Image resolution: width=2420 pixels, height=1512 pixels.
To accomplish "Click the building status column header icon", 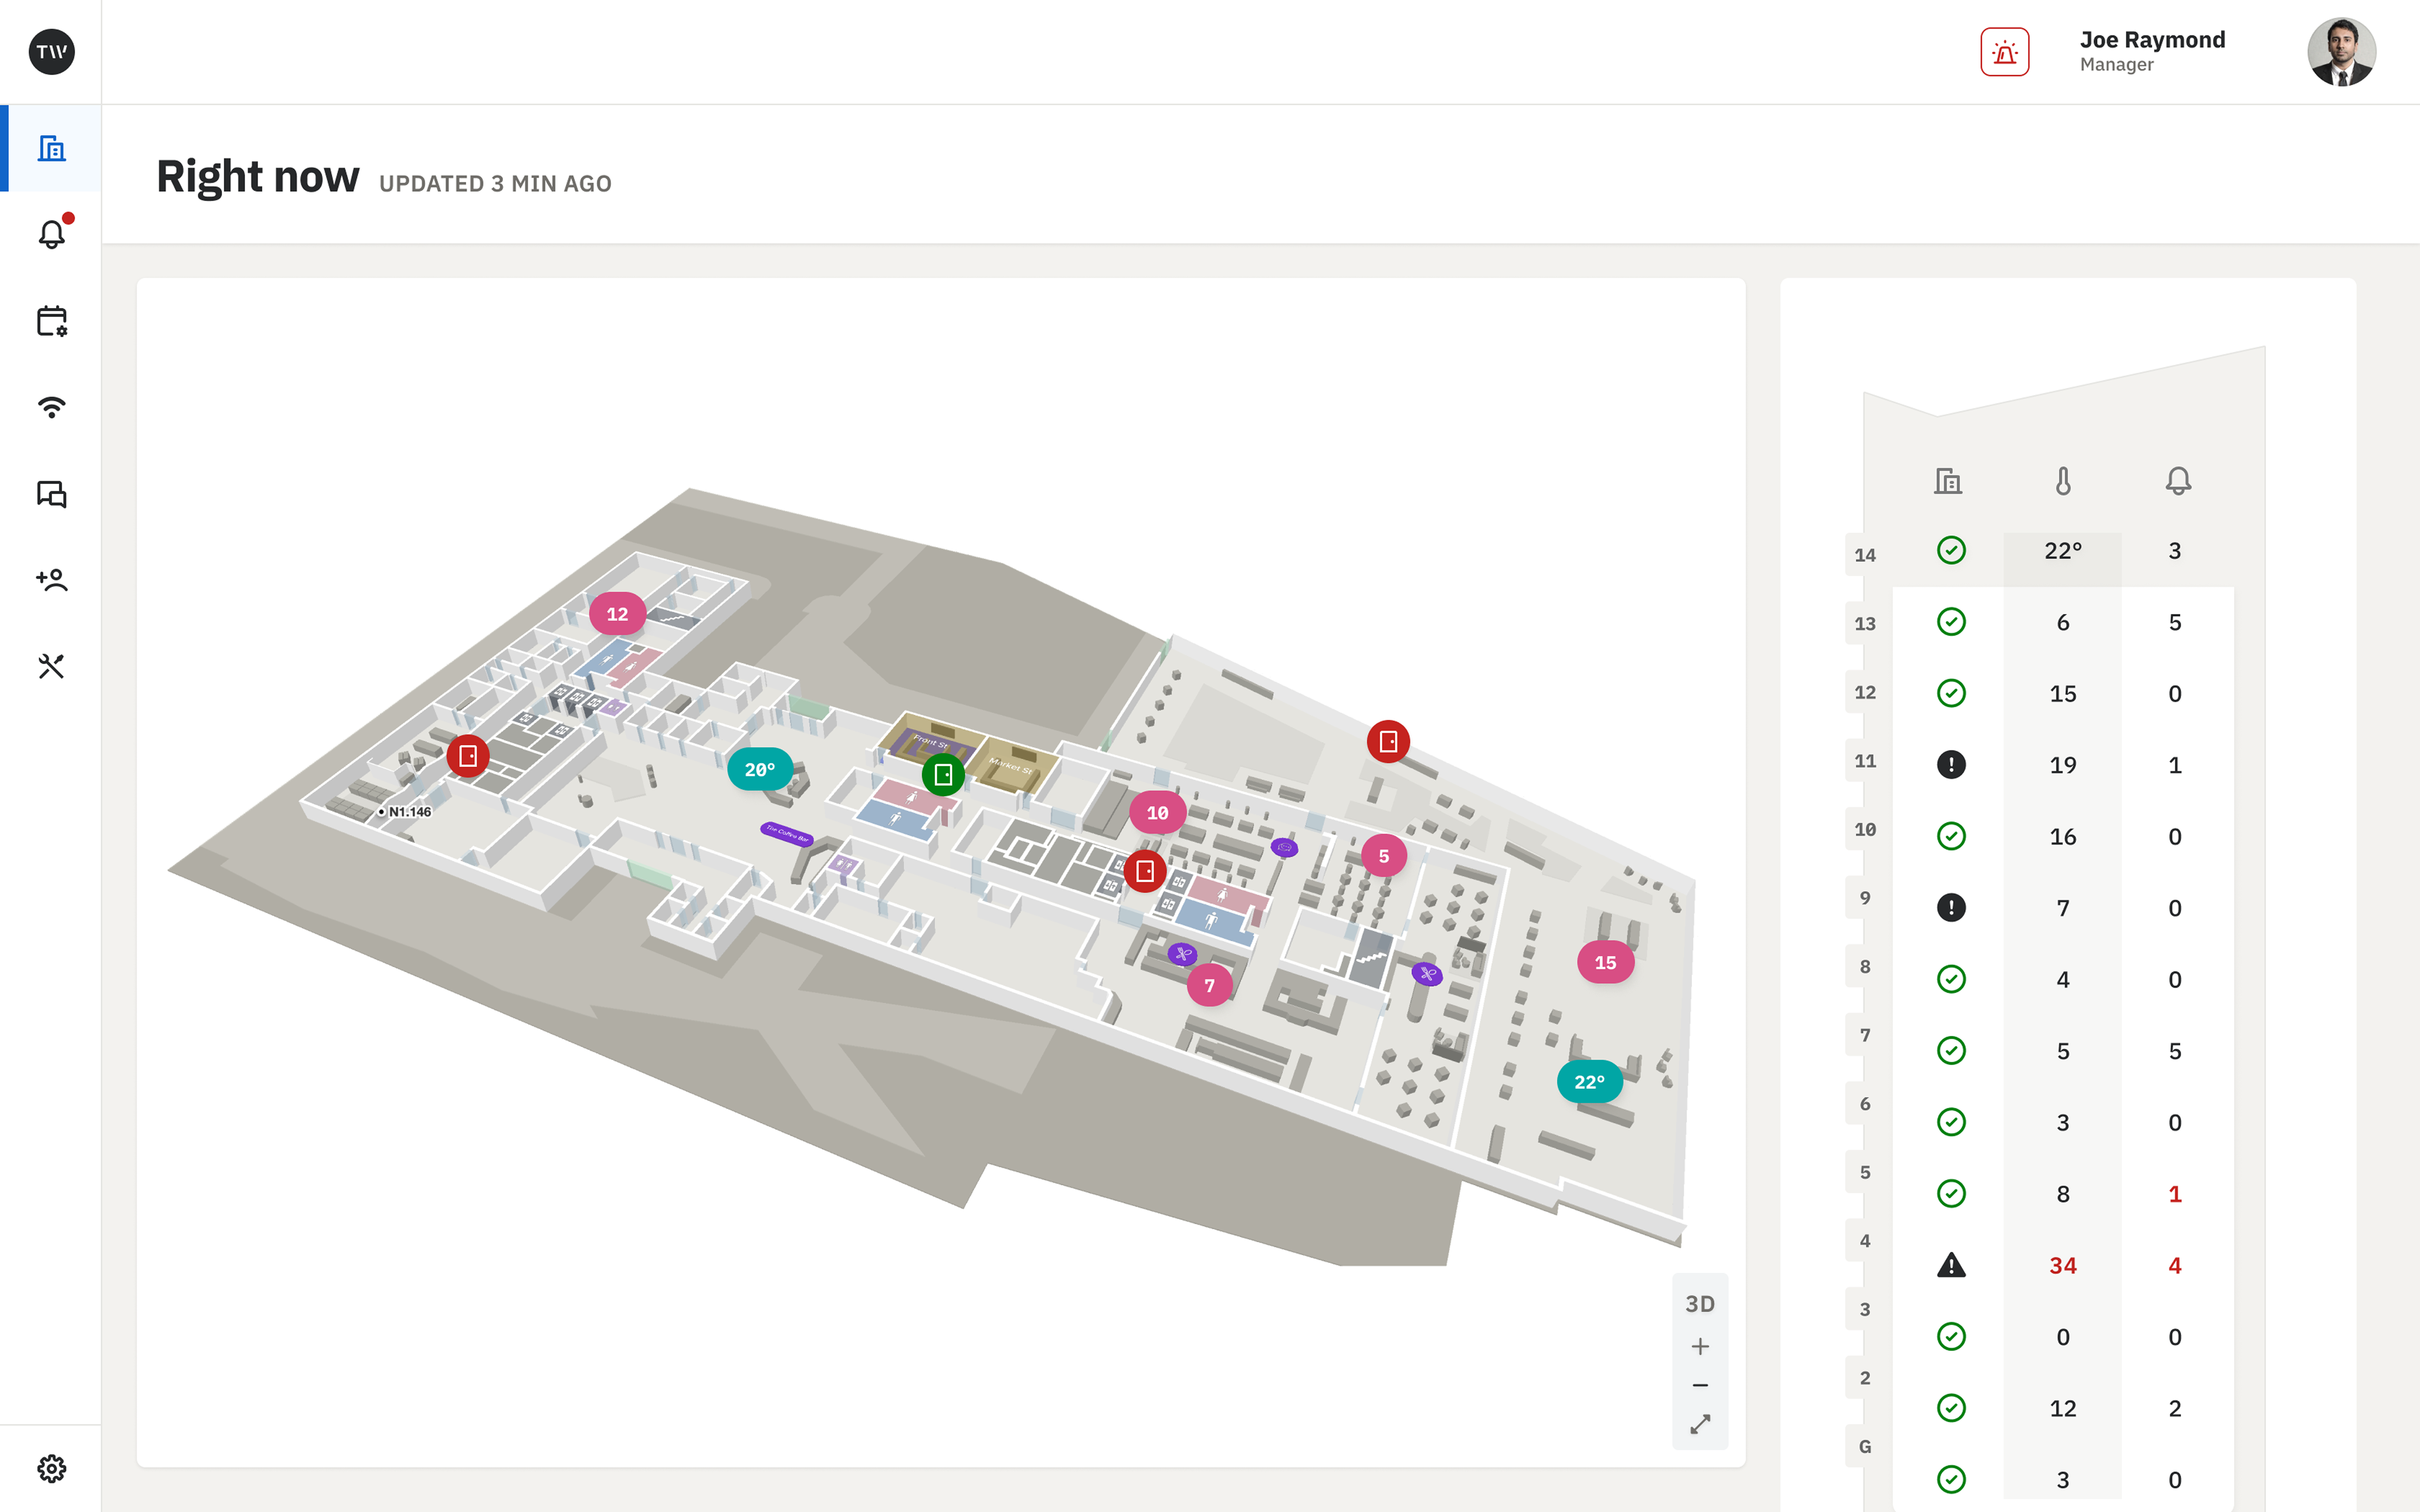I will pyautogui.click(x=1947, y=481).
